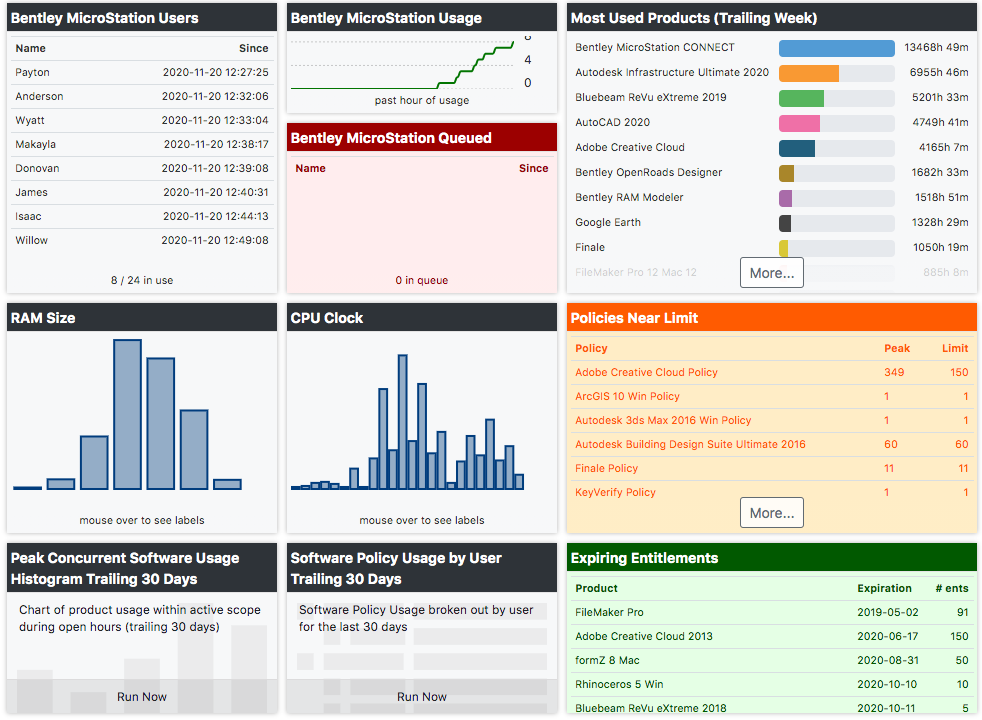Click Bluebeam ReVu eXtreme 2019 product name
Image resolution: width=982 pixels, height=720 pixels.
651,98
